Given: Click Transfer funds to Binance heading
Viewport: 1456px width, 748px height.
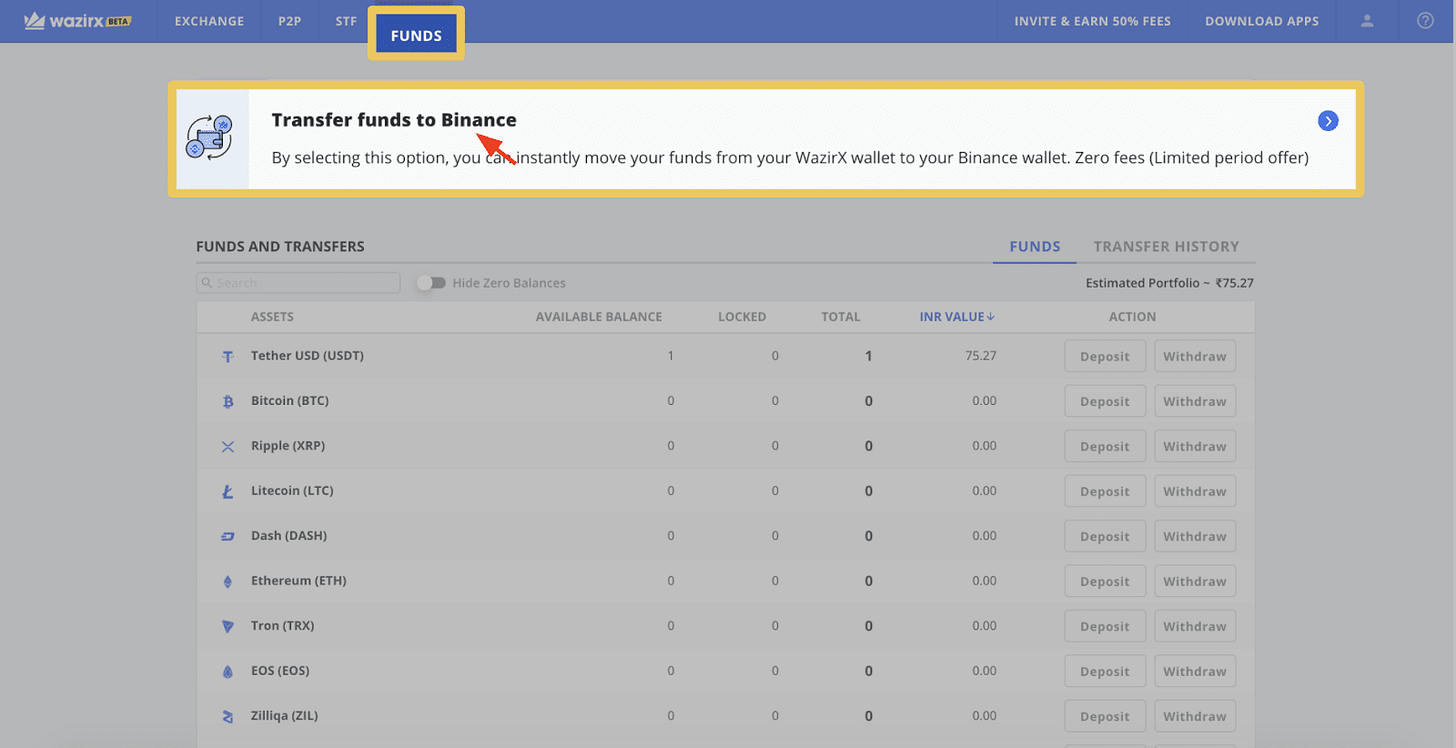Looking at the screenshot, I should click(x=394, y=120).
